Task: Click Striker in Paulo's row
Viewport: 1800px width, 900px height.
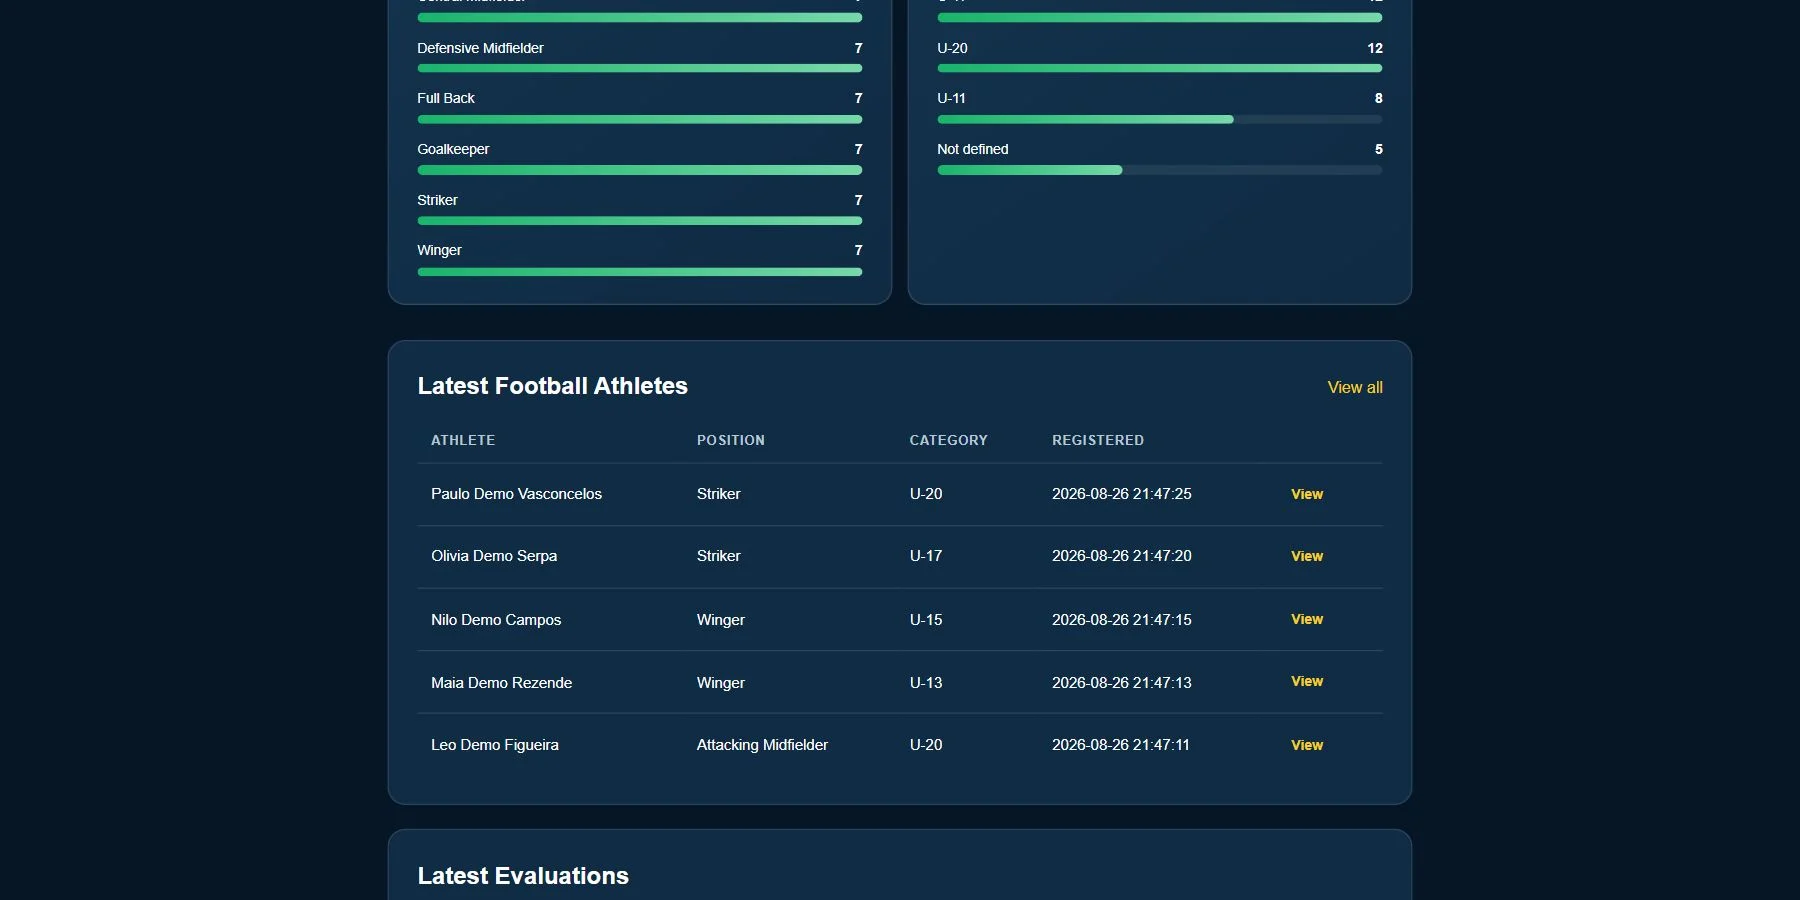Action: tap(719, 494)
